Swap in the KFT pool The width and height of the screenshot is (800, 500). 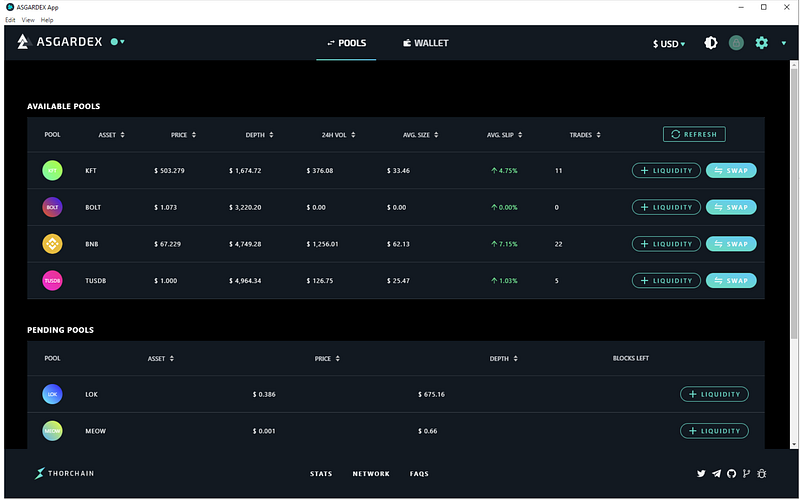coord(731,170)
